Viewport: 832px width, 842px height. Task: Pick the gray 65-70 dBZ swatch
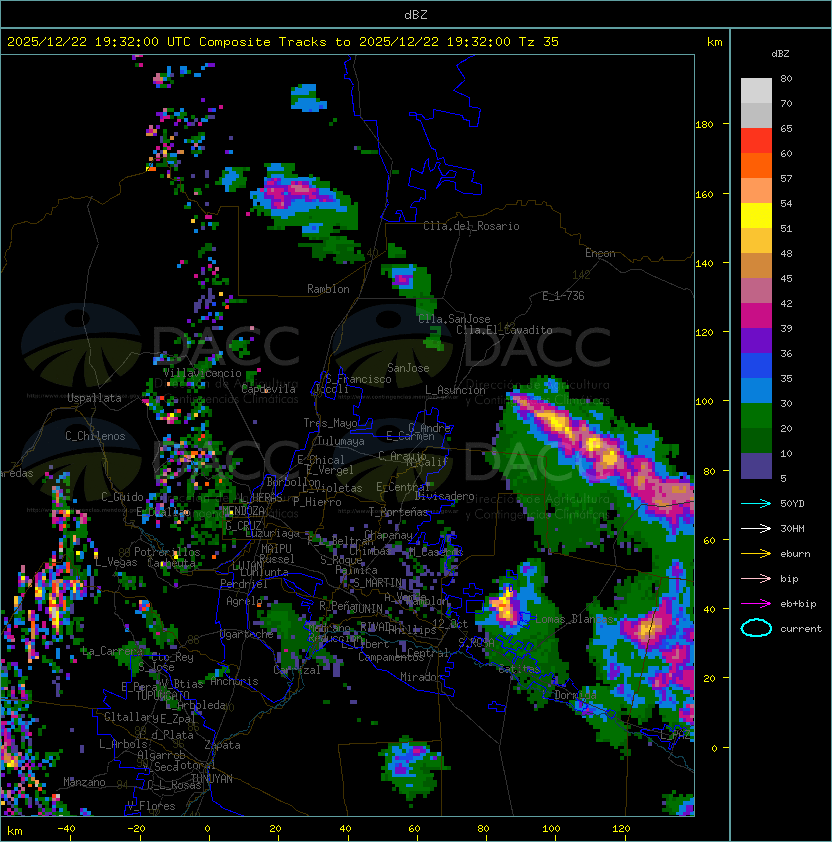pyautogui.click(x=756, y=115)
